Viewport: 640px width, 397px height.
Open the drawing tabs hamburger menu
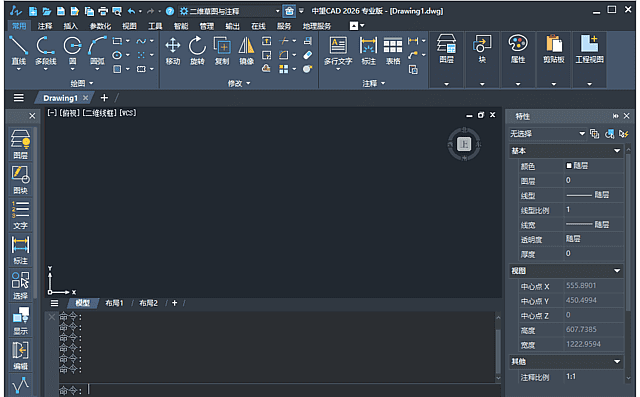[19, 98]
